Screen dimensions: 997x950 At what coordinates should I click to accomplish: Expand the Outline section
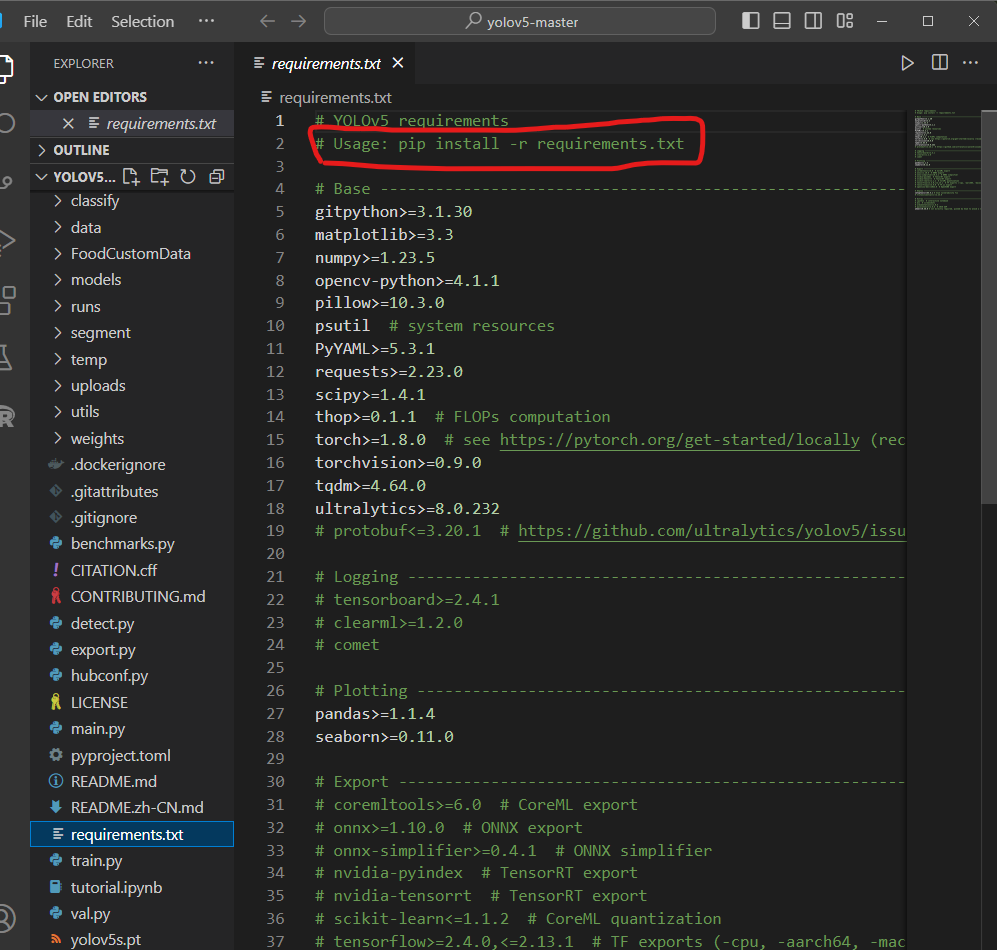[x=132, y=150]
